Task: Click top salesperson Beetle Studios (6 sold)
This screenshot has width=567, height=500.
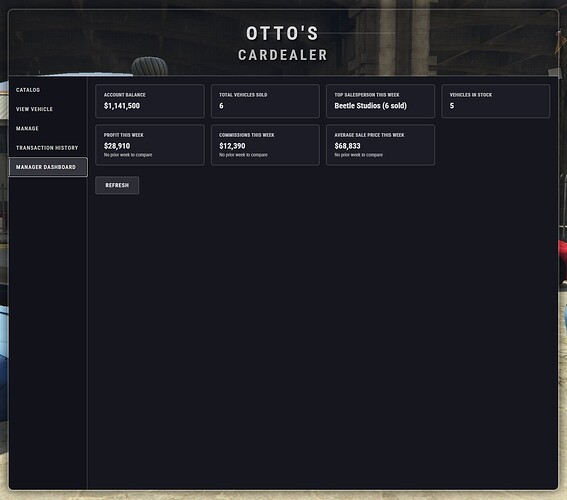Action: [x=371, y=106]
